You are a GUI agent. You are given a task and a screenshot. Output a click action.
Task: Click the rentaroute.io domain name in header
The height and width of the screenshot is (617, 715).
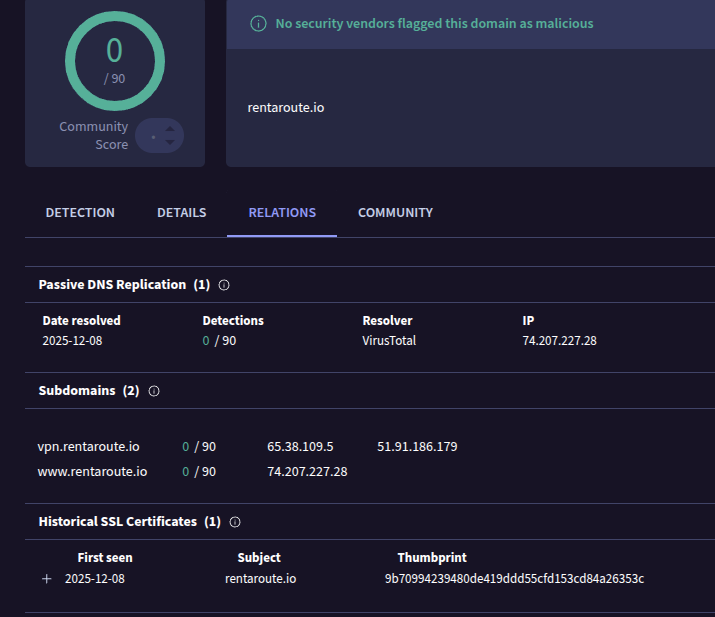tap(285, 108)
